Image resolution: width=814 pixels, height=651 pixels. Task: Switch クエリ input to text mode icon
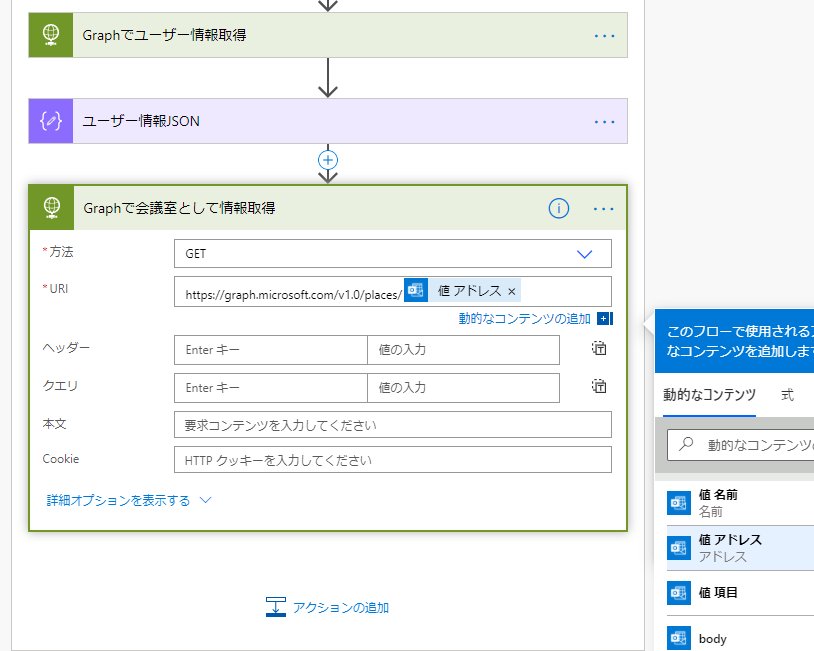[598, 388]
